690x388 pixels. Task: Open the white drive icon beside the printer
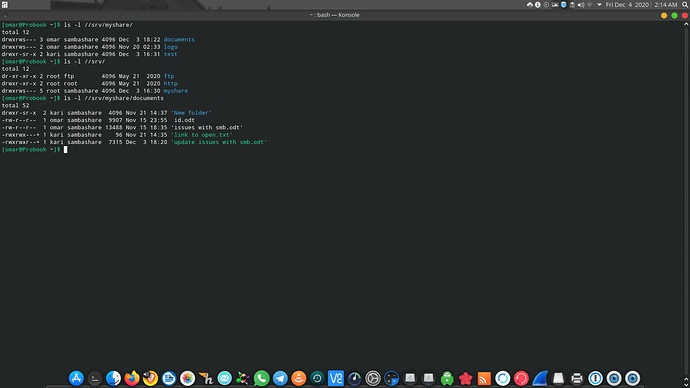point(558,378)
